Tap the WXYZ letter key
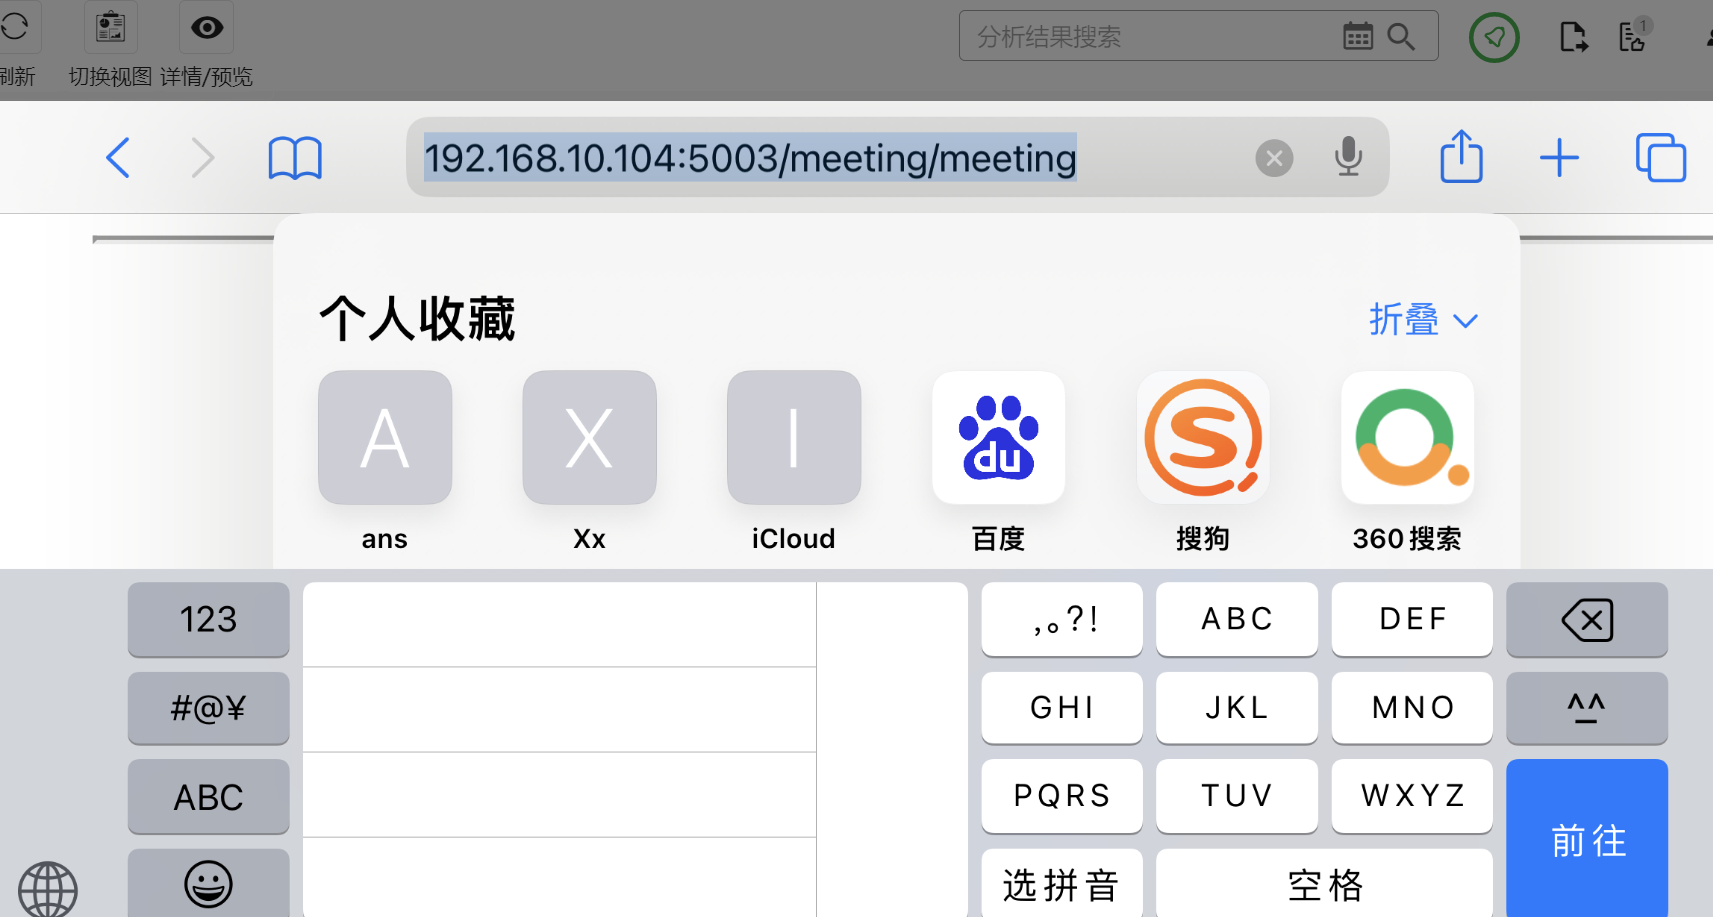1713x917 pixels. coord(1412,796)
